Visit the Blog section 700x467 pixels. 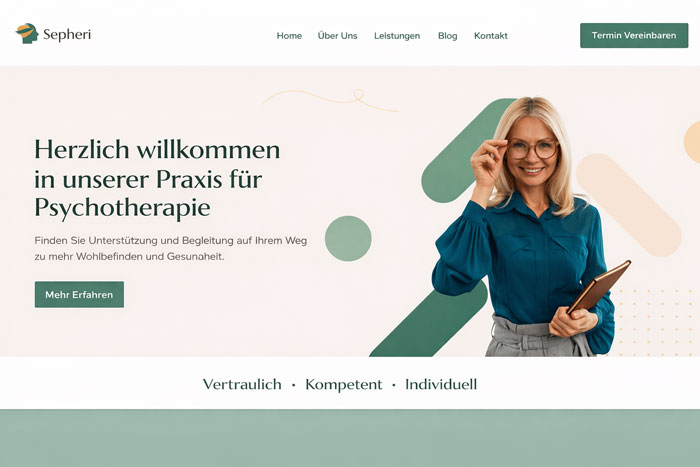pyautogui.click(x=447, y=36)
